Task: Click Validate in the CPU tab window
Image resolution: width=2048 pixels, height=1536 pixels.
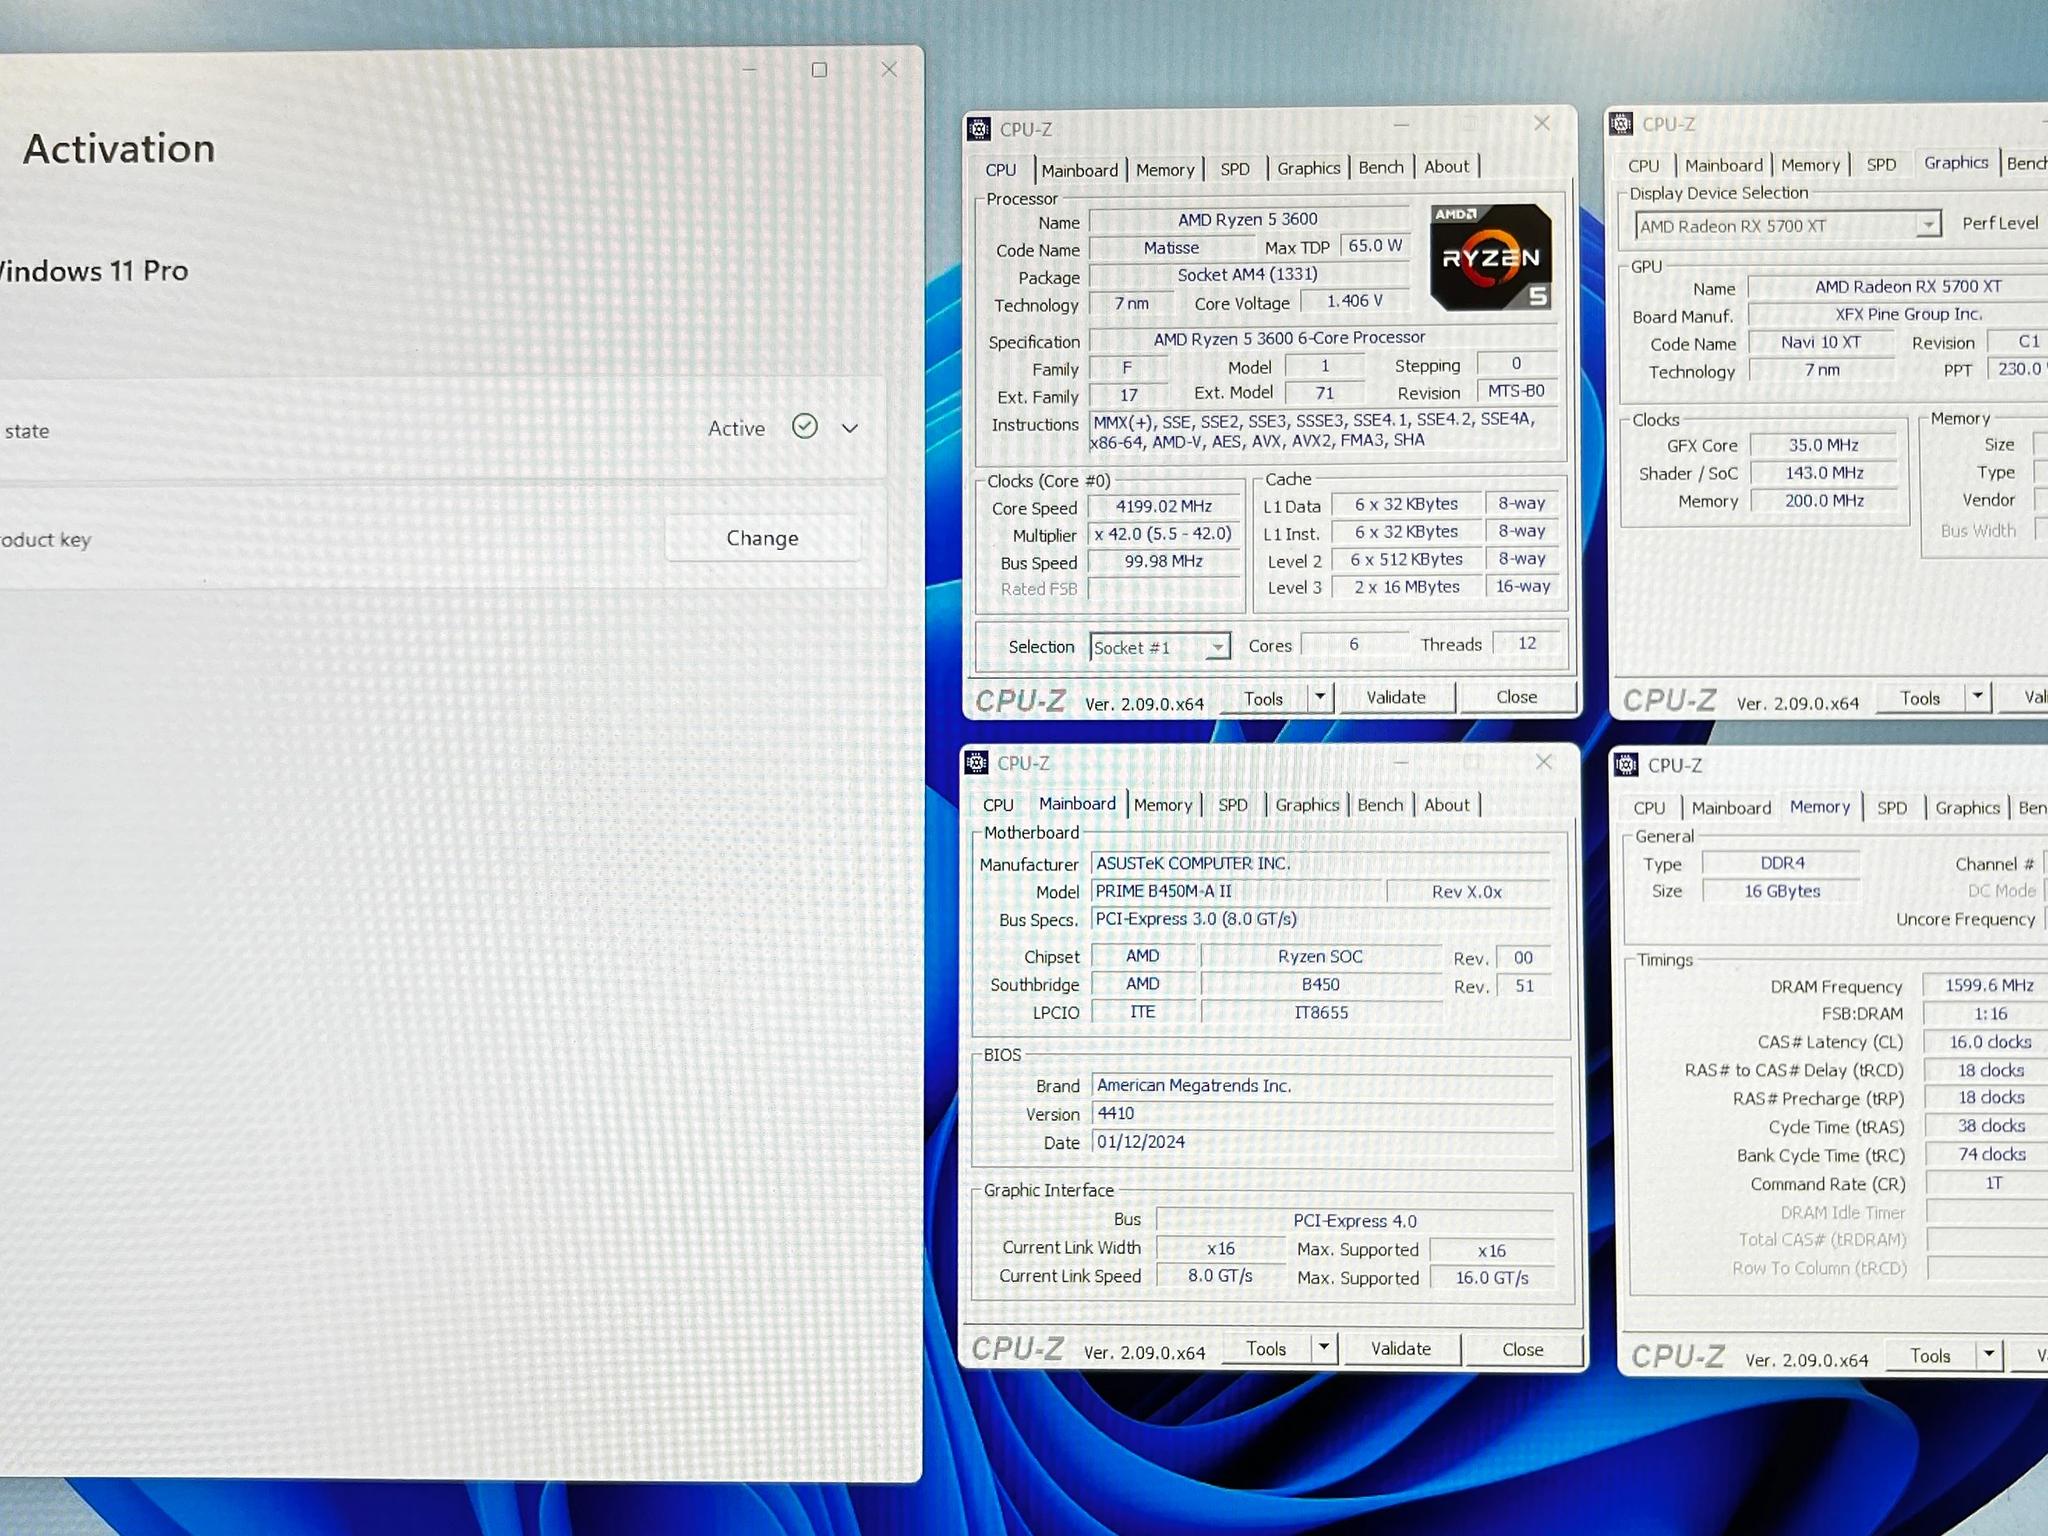Action: coord(1396,697)
